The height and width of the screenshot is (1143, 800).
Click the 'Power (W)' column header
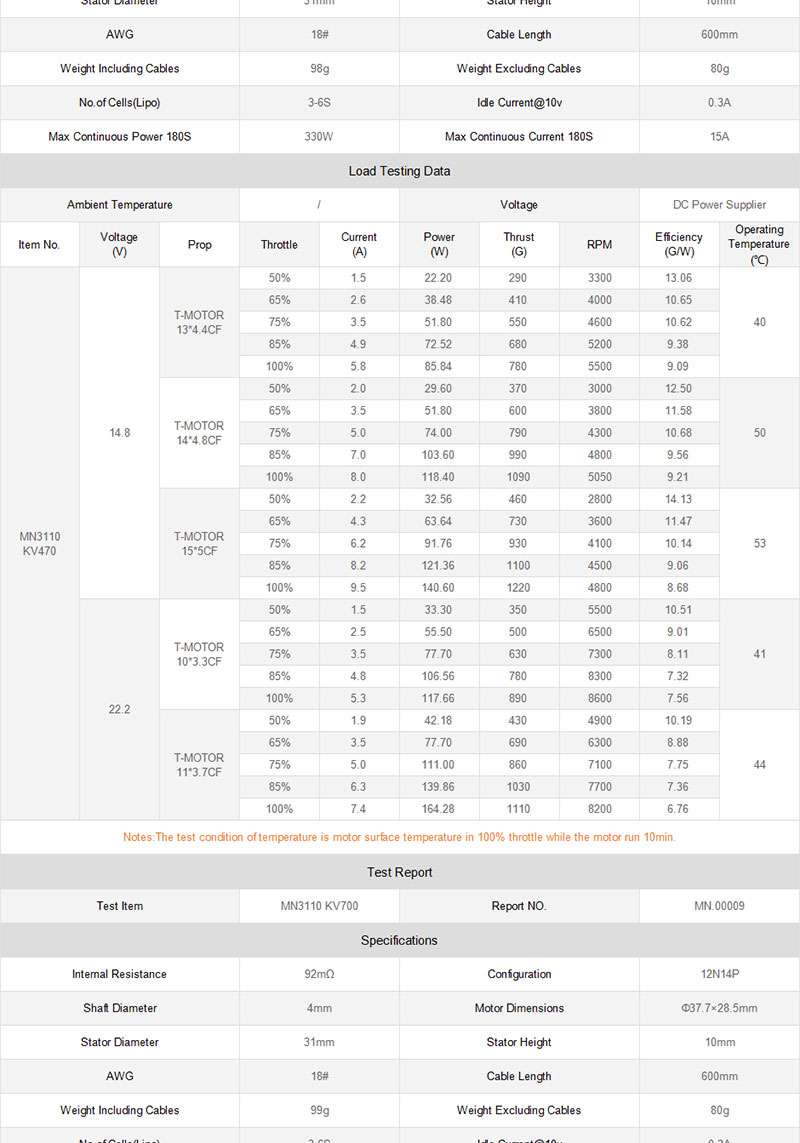click(439, 245)
